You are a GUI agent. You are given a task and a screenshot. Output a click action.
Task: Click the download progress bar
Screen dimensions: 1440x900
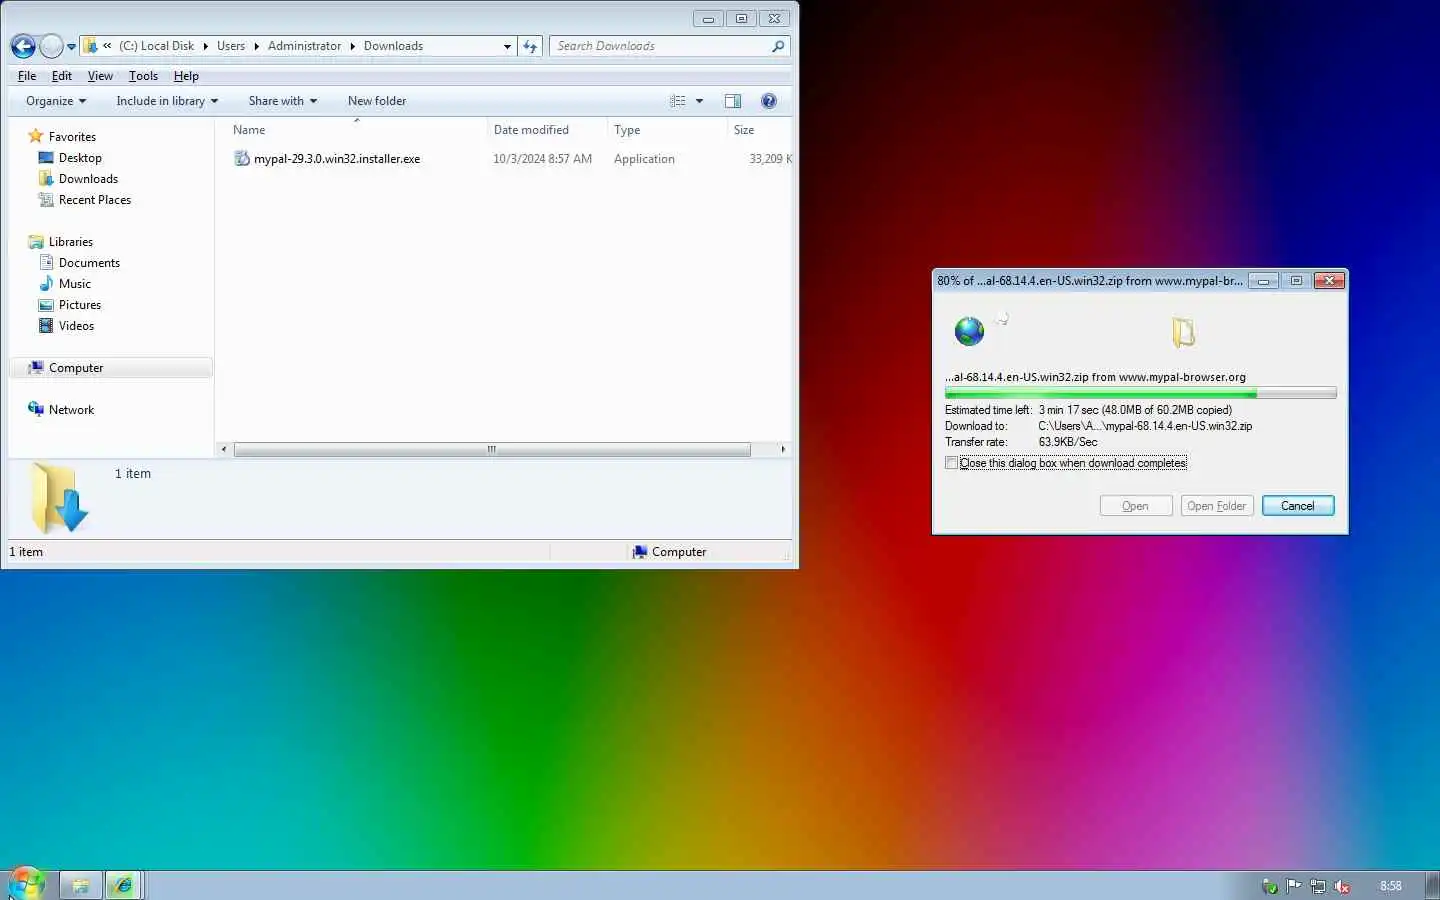tap(1140, 394)
